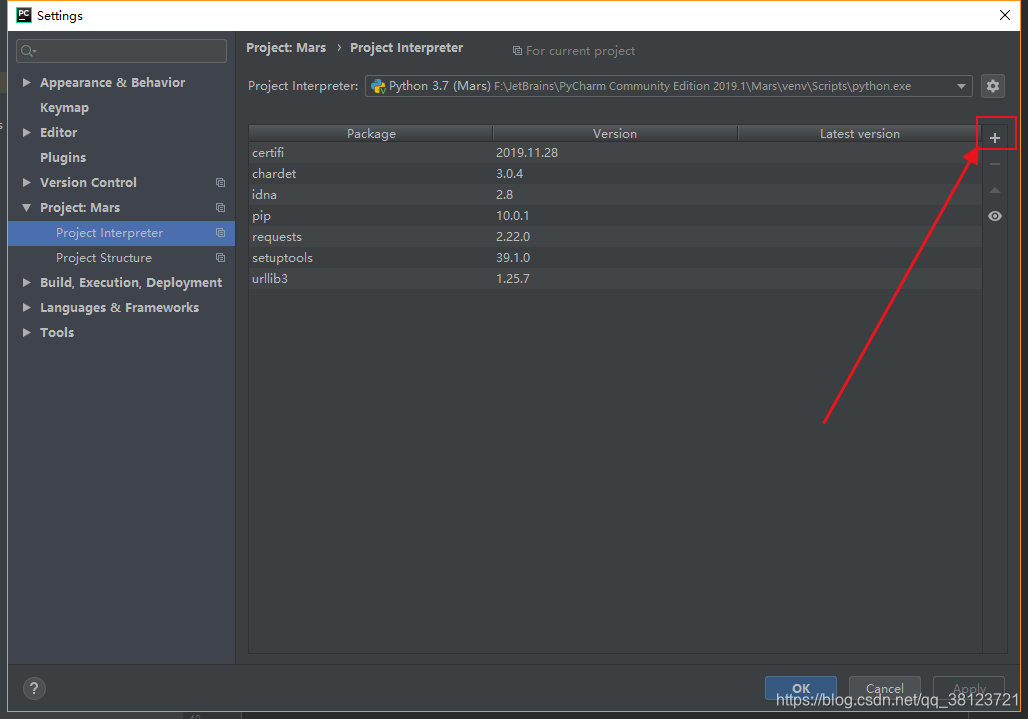Click the help question mark button

point(34,688)
